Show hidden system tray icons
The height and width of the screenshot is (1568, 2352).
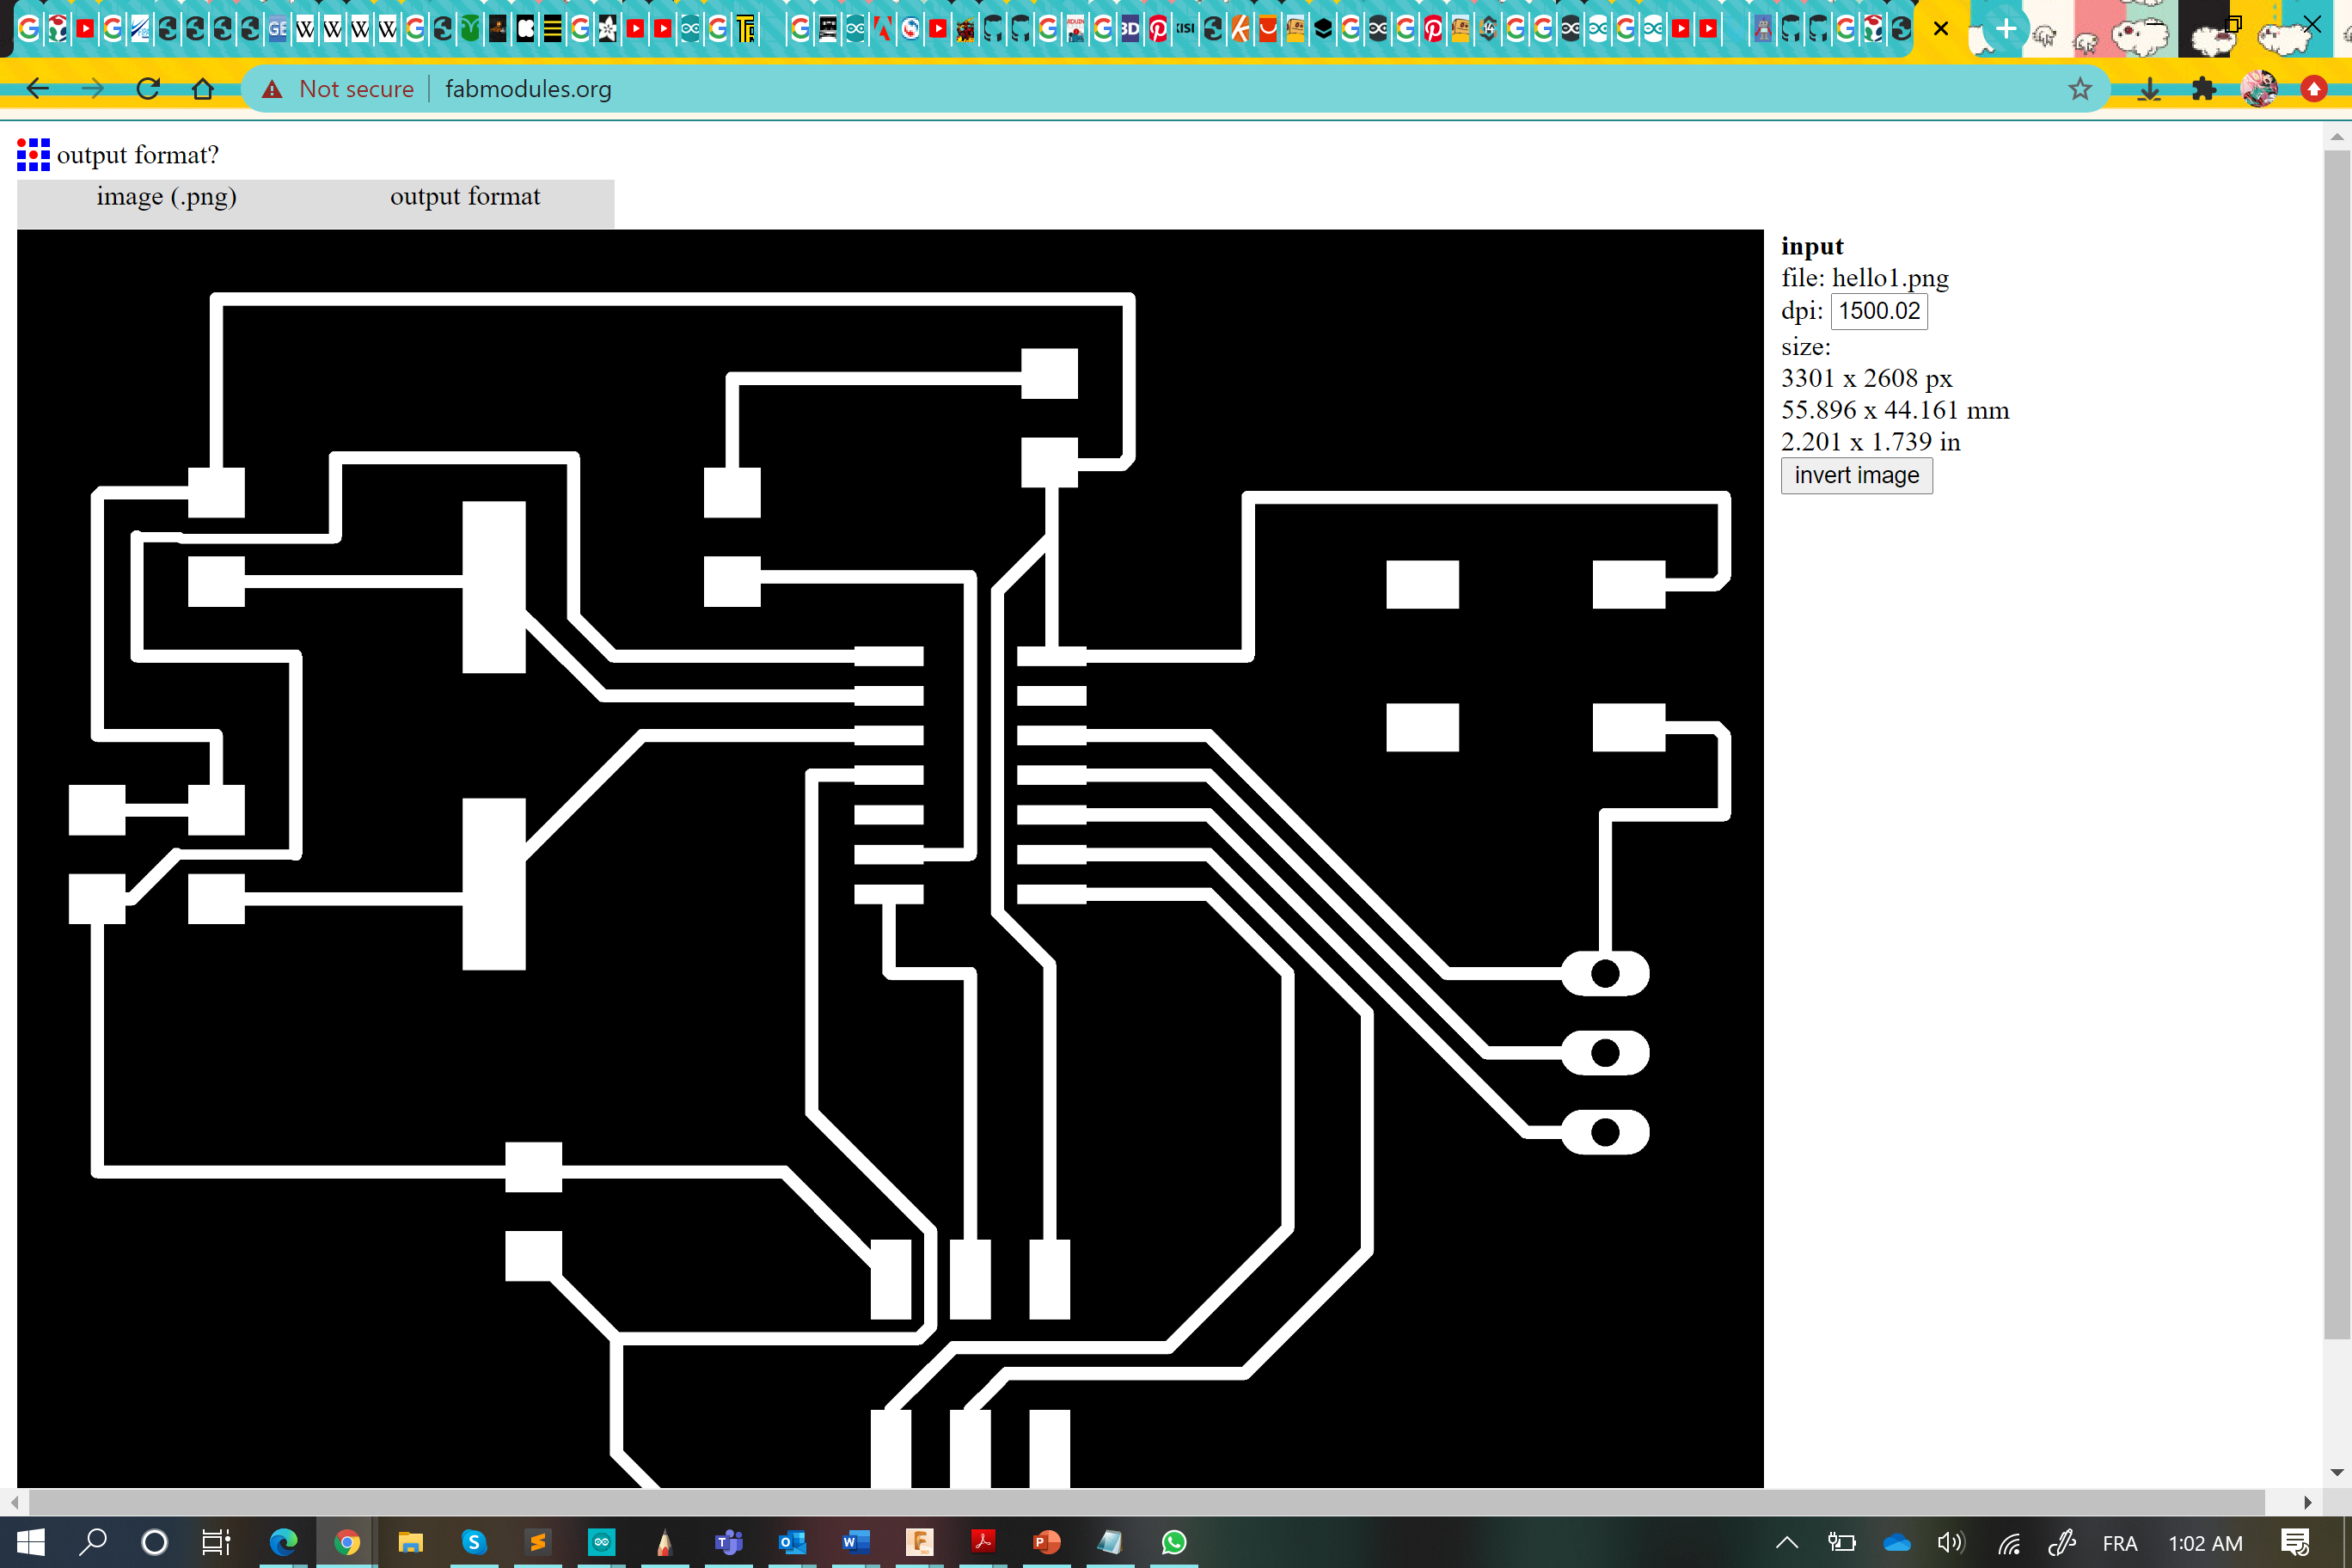pyautogui.click(x=1787, y=1542)
